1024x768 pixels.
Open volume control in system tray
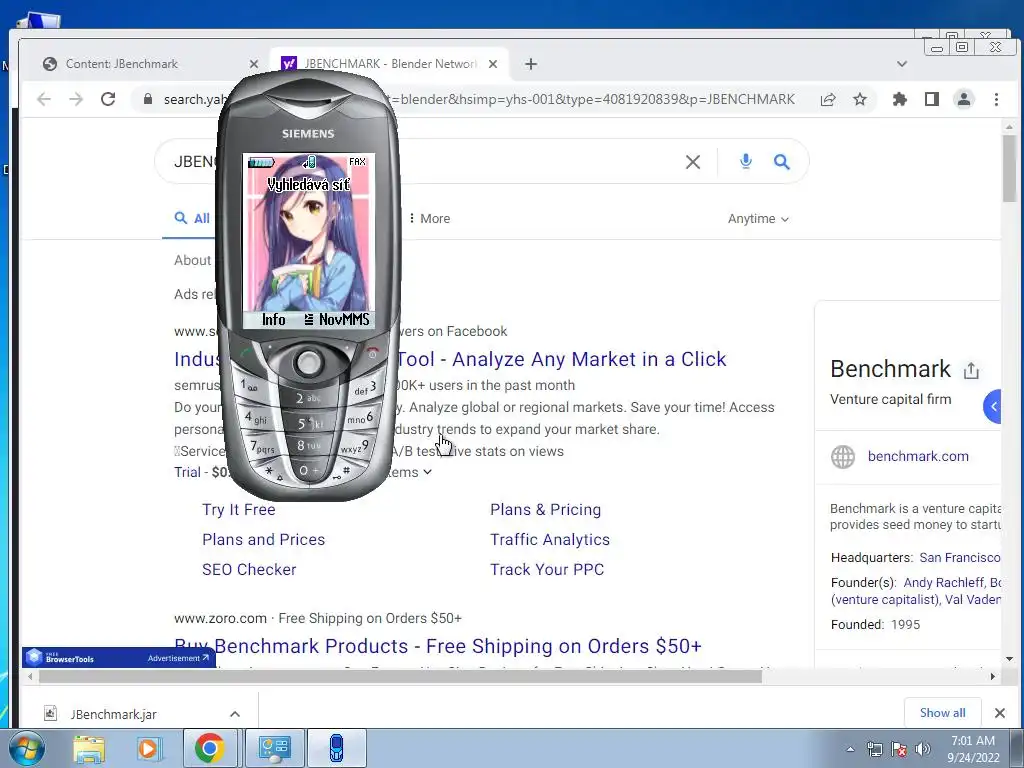[923, 749]
